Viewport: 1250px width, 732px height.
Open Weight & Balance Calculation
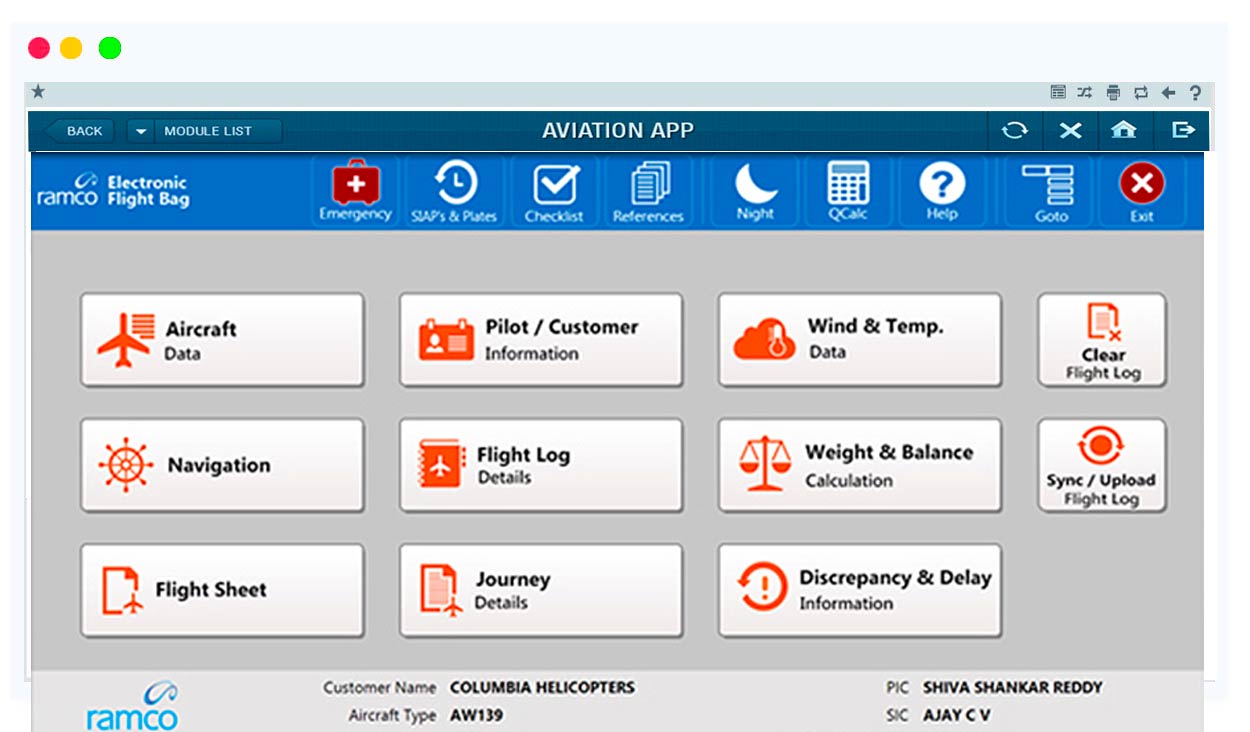[859, 465]
